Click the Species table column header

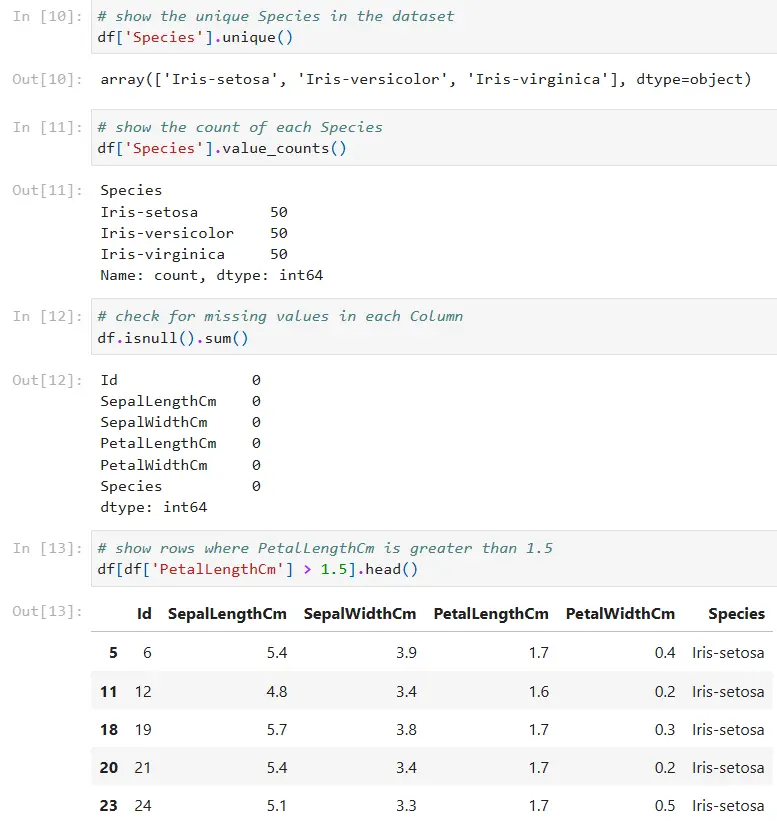click(736, 614)
